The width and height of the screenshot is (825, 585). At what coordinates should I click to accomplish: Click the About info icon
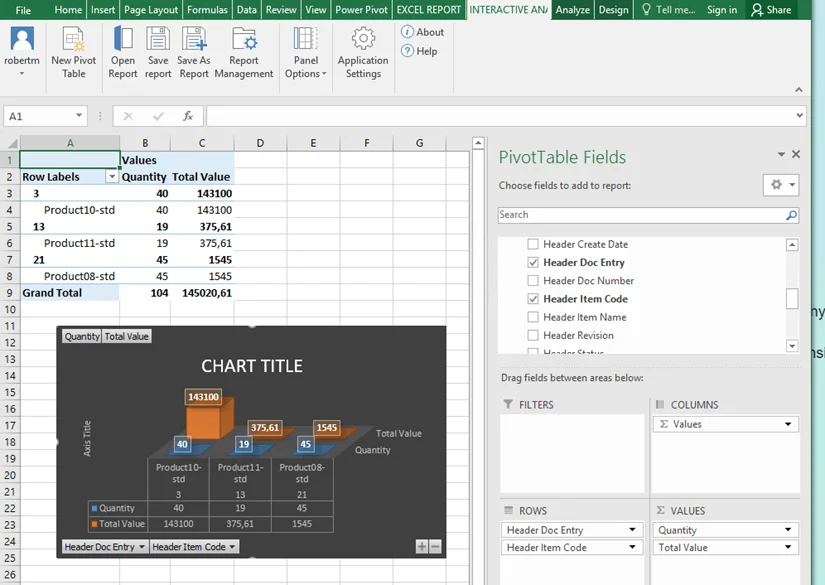click(x=408, y=32)
